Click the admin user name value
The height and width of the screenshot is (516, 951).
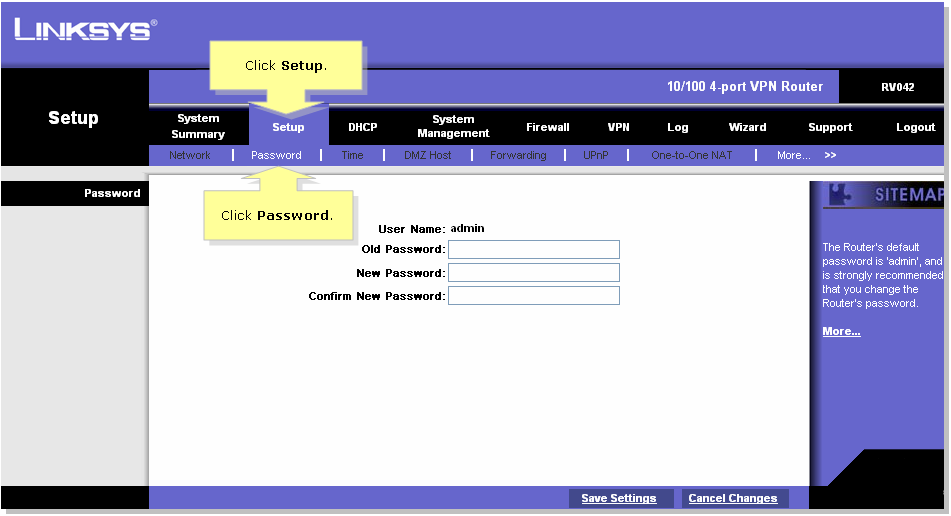[x=467, y=229]
